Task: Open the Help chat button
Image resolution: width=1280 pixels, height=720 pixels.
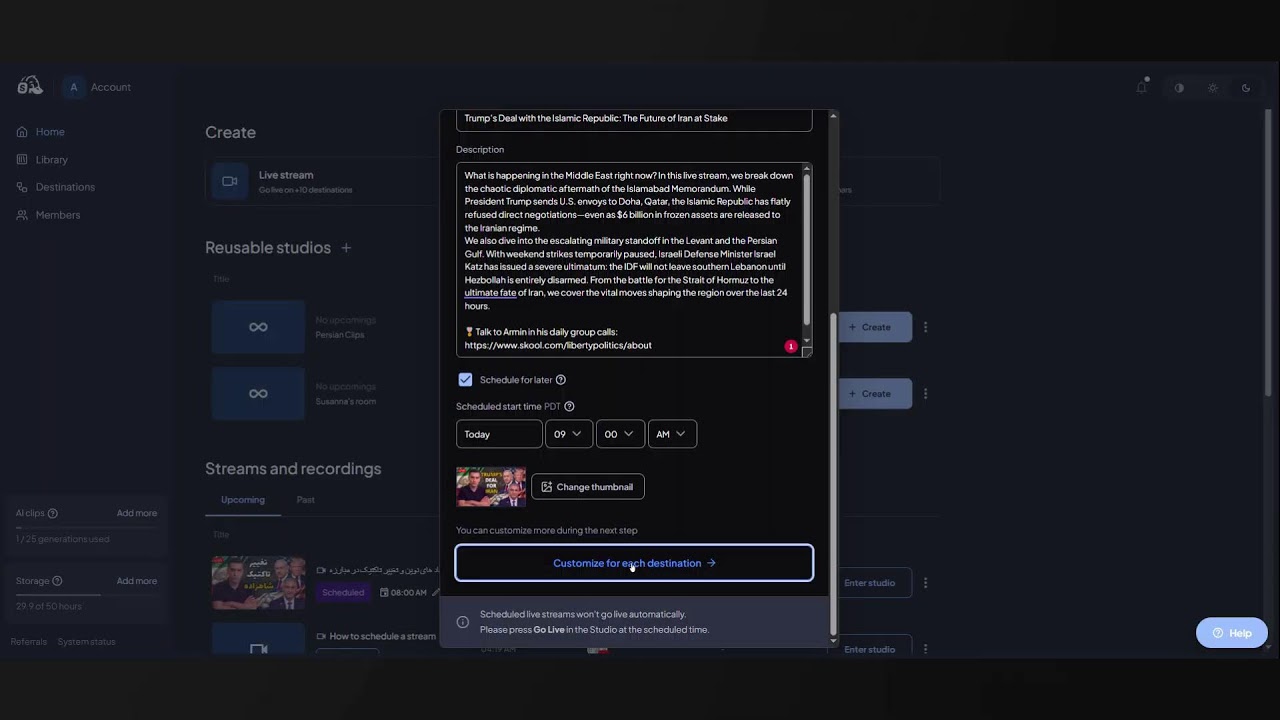Action: point(1231,633)
